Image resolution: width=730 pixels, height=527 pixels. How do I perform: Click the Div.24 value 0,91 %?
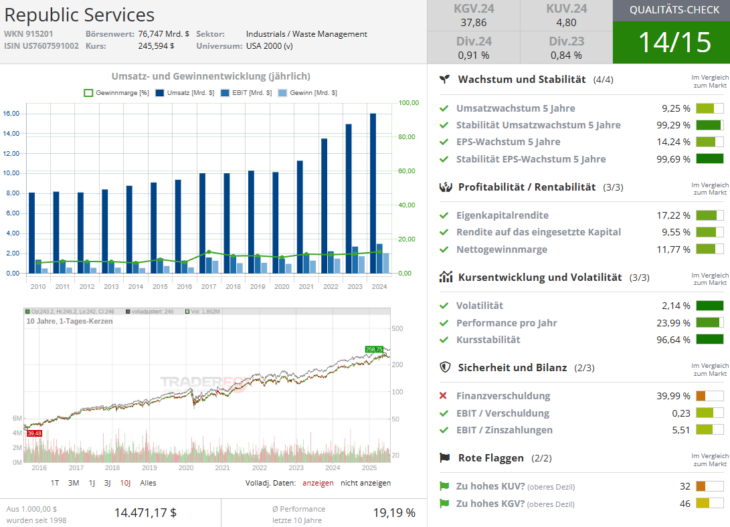473,55
